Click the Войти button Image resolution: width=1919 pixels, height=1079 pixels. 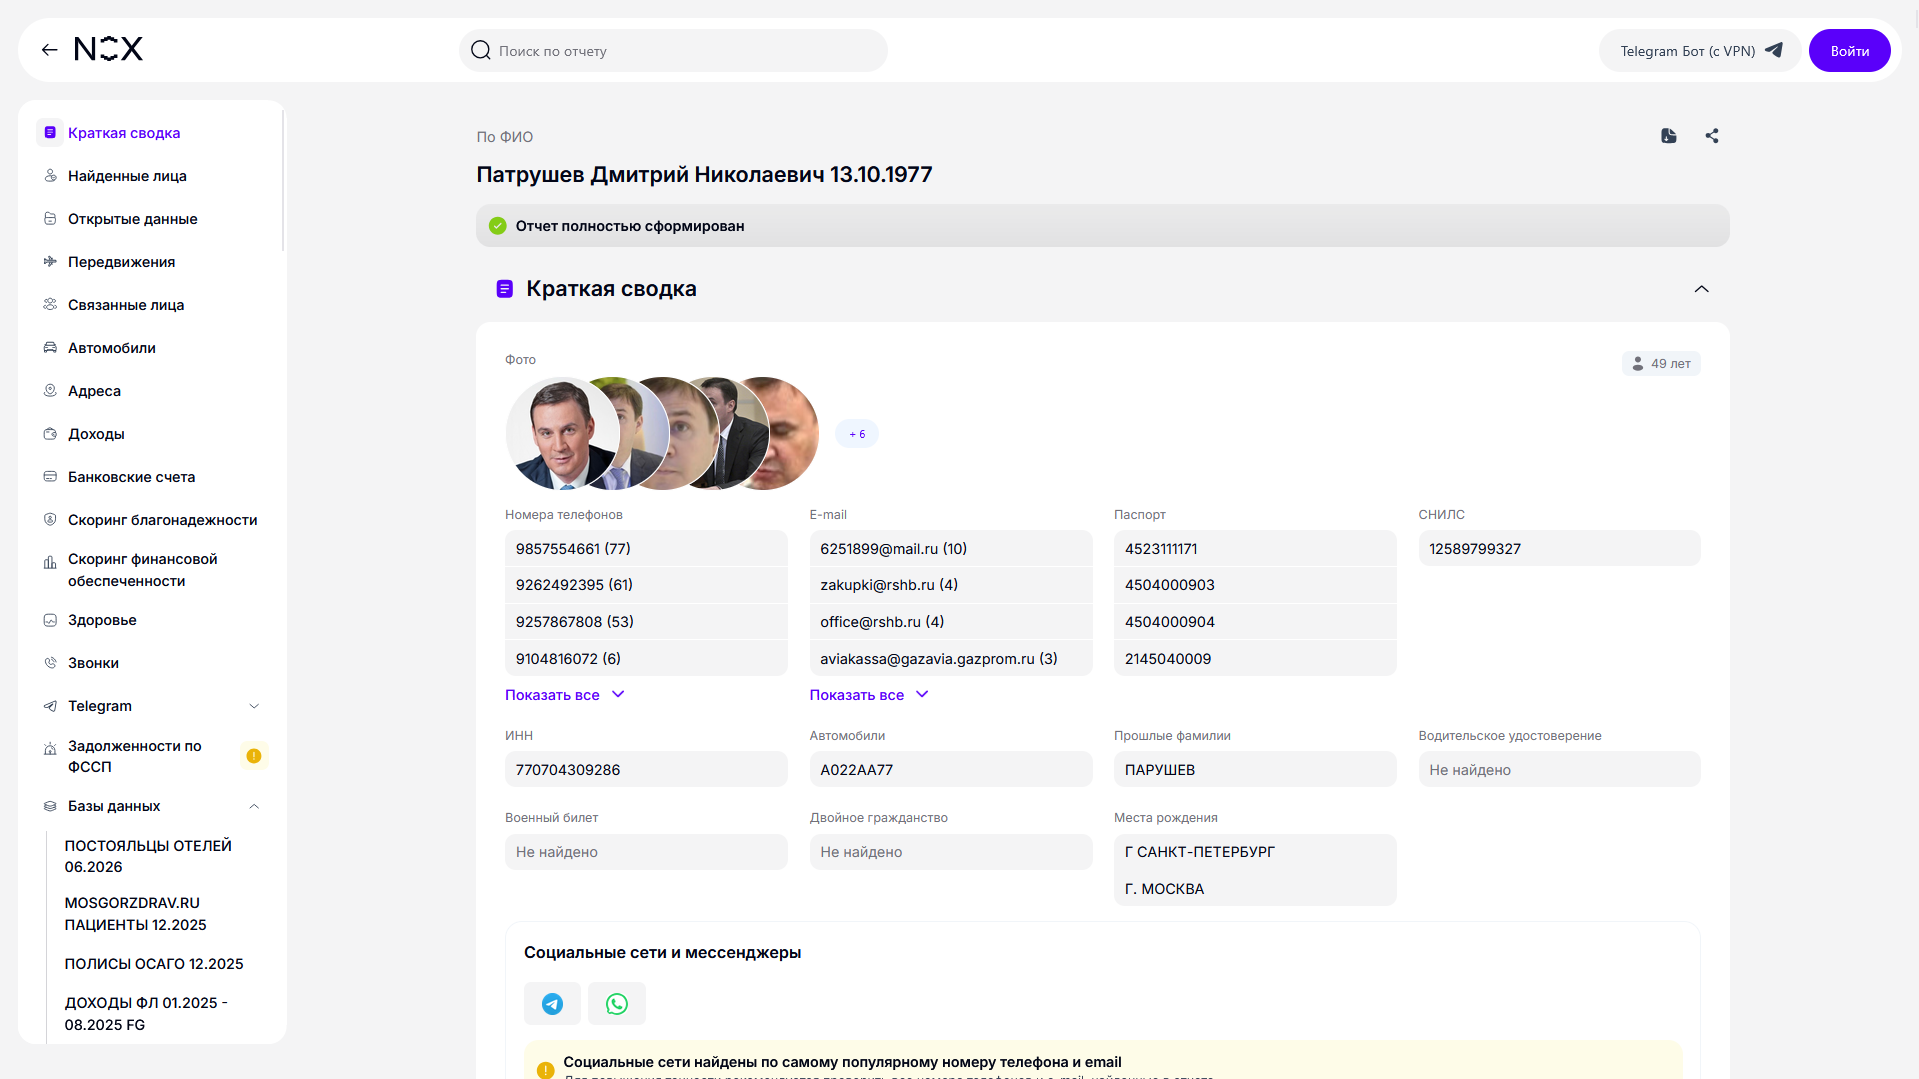[1849, 50]
